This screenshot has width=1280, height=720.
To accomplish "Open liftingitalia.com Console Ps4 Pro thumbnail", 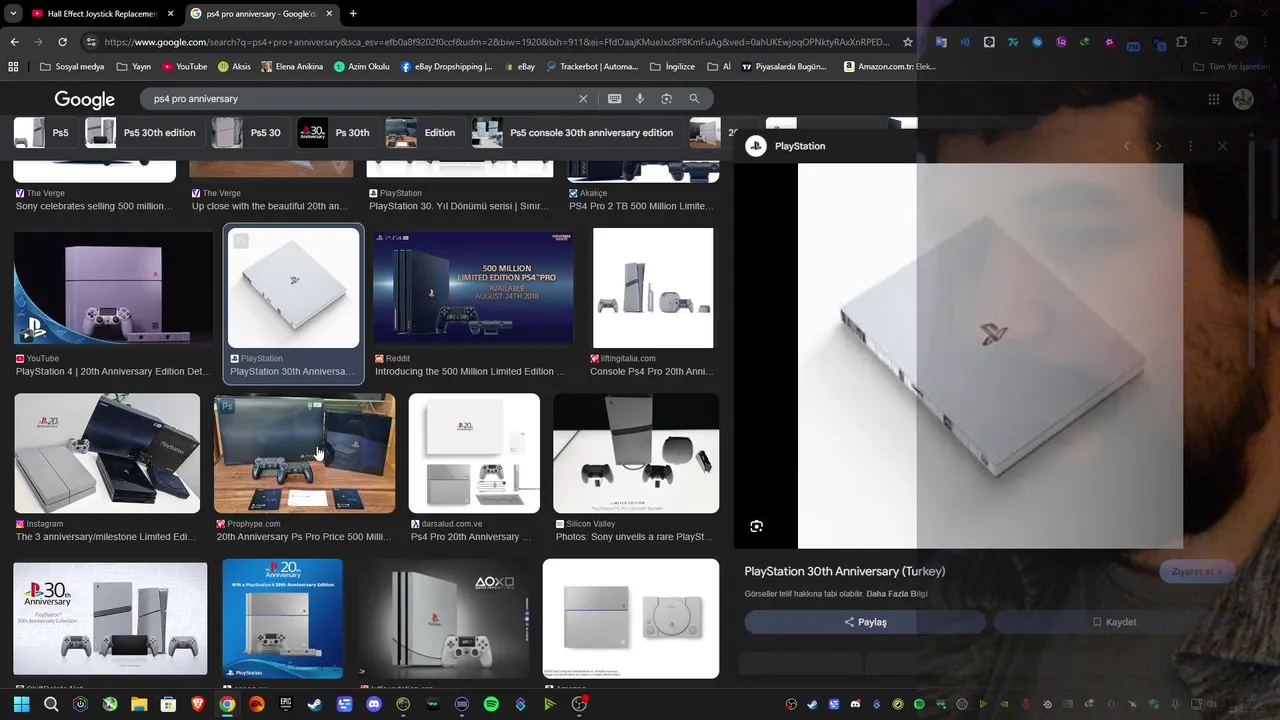I will coord(653,288).
